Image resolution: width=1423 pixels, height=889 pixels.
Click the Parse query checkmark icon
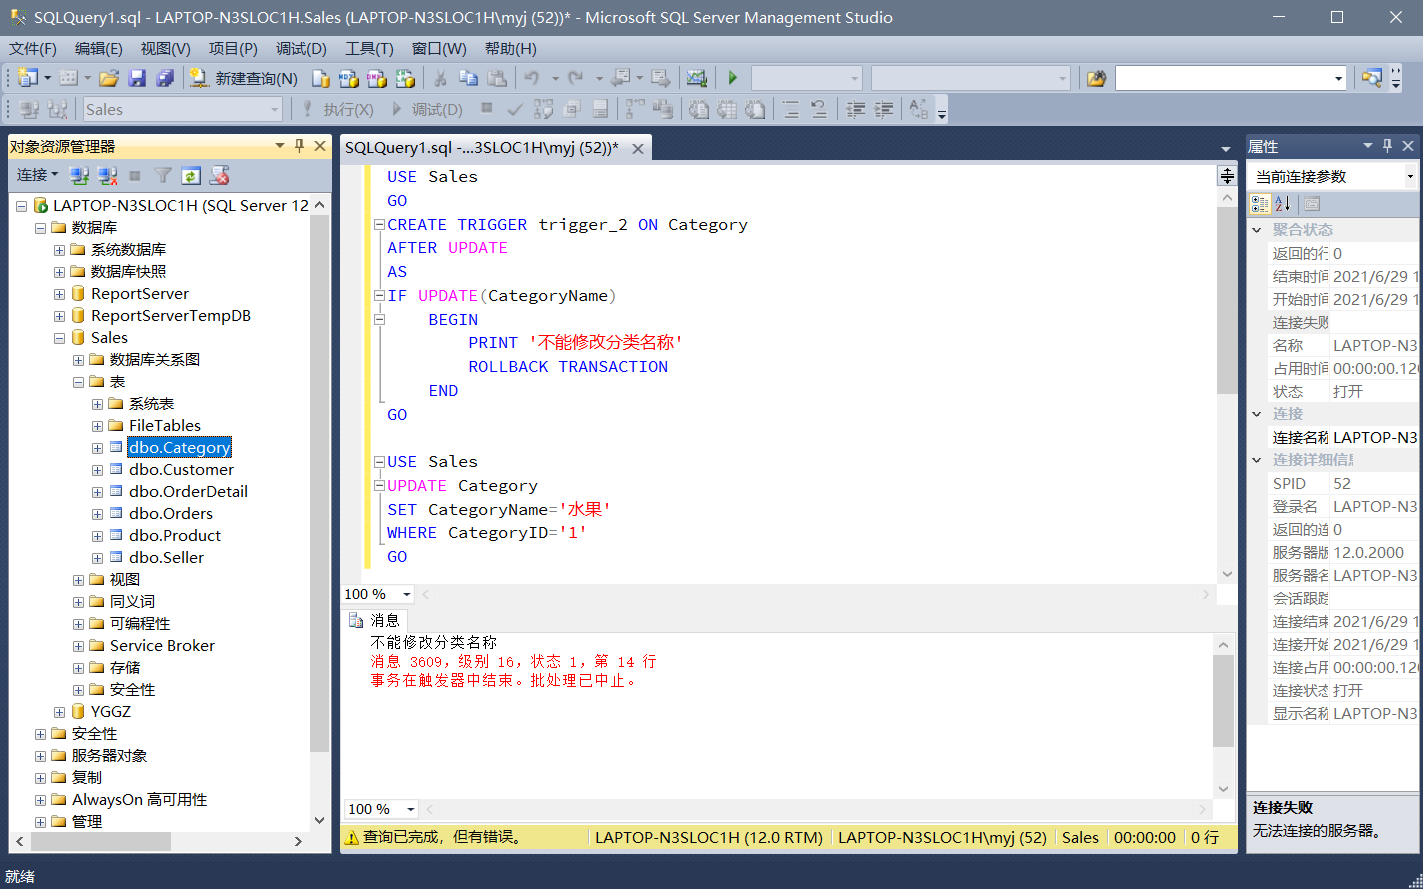[515, 109]
